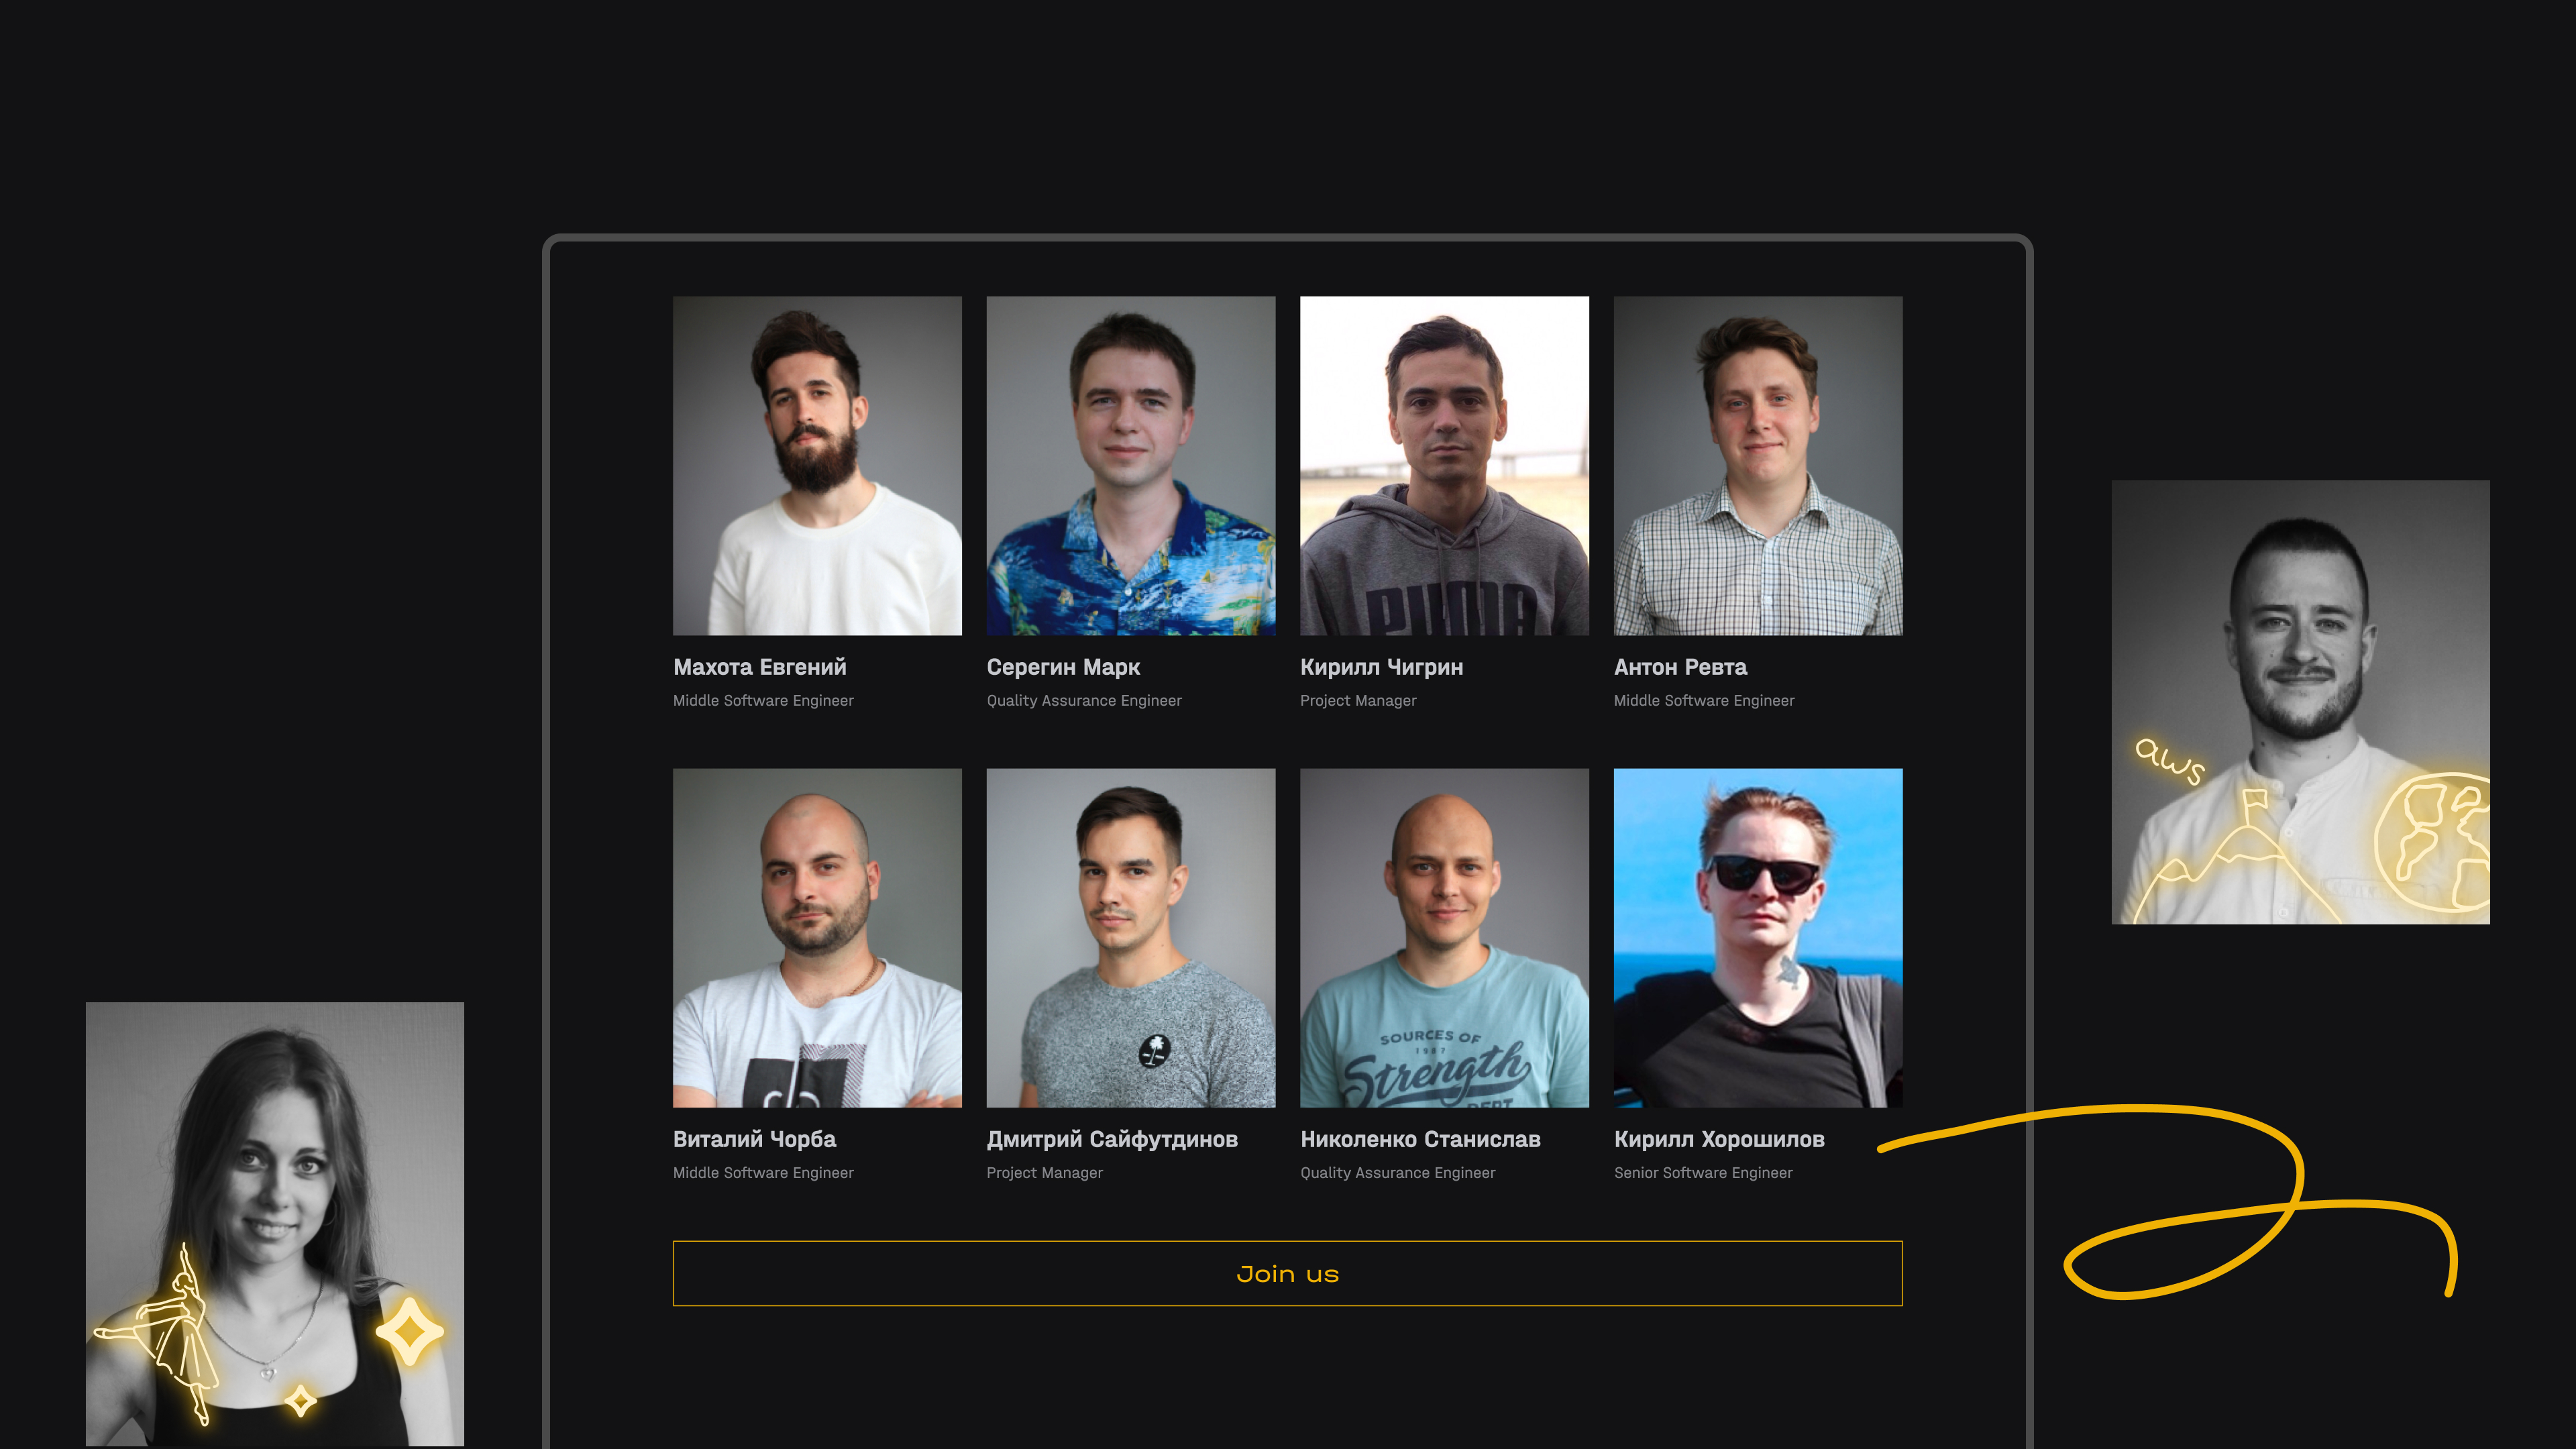Open Виталий Чорба's team photo
Viewport: 2576px width, 1449px height.
click(817, 937)
